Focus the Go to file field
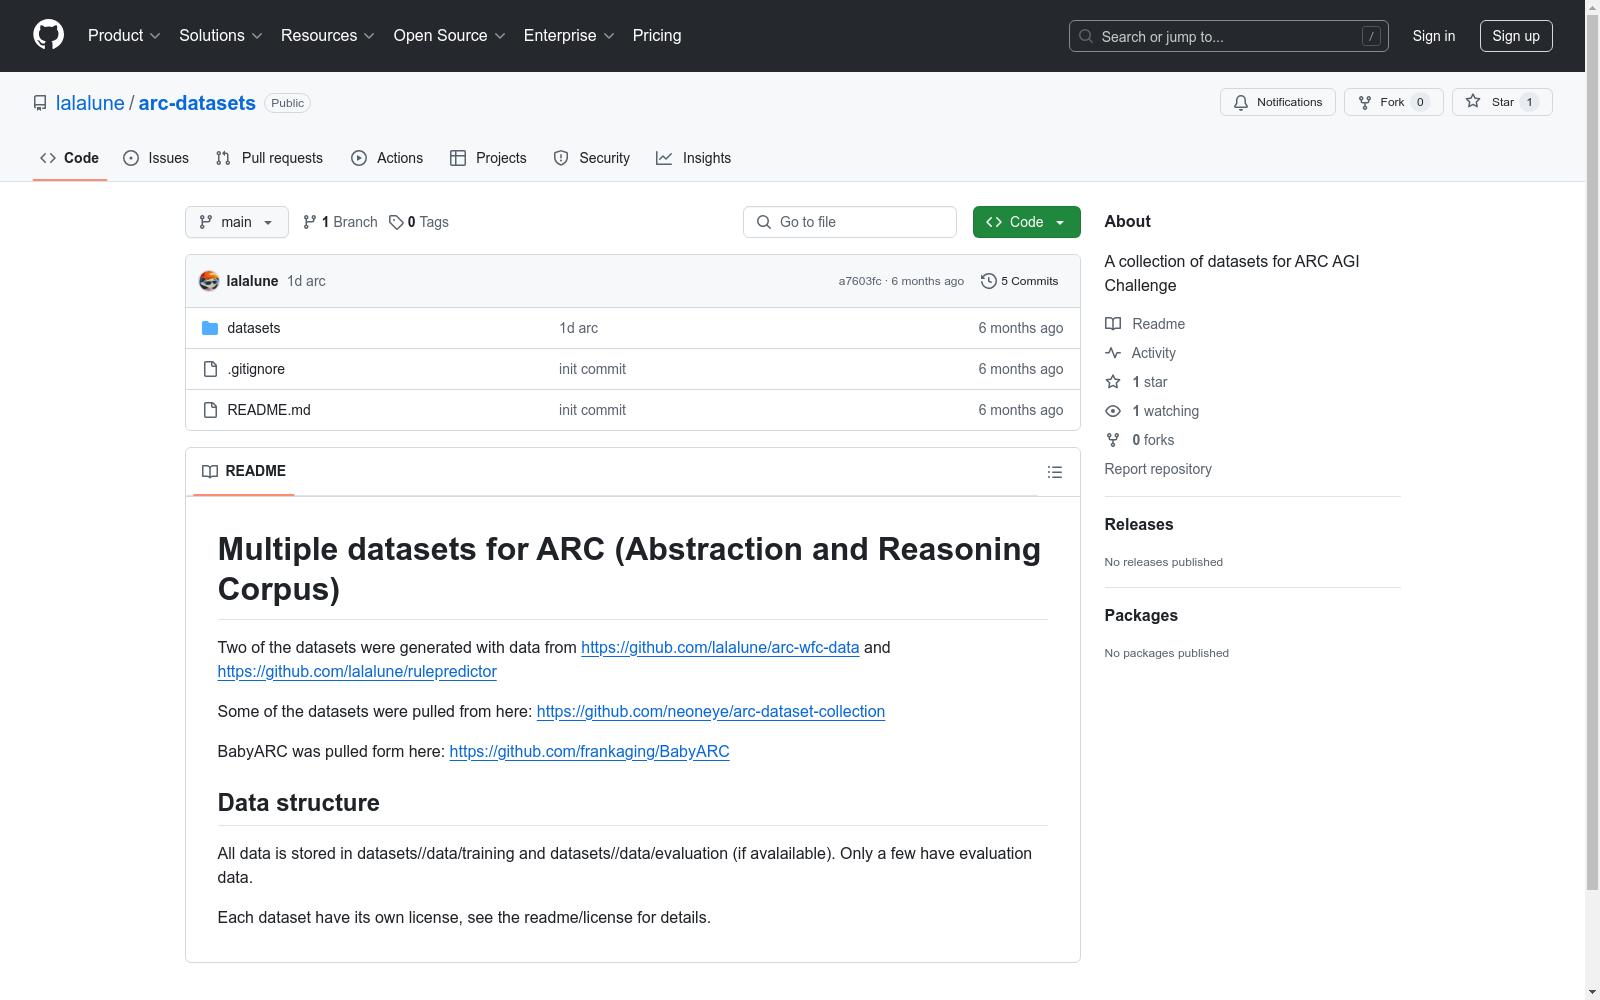The image size is (1600, 1000). pos(850,222)
